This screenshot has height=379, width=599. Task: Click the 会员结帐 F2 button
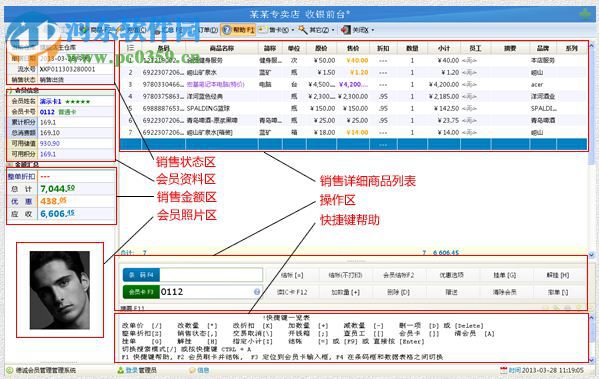click(x=399, y=275)
